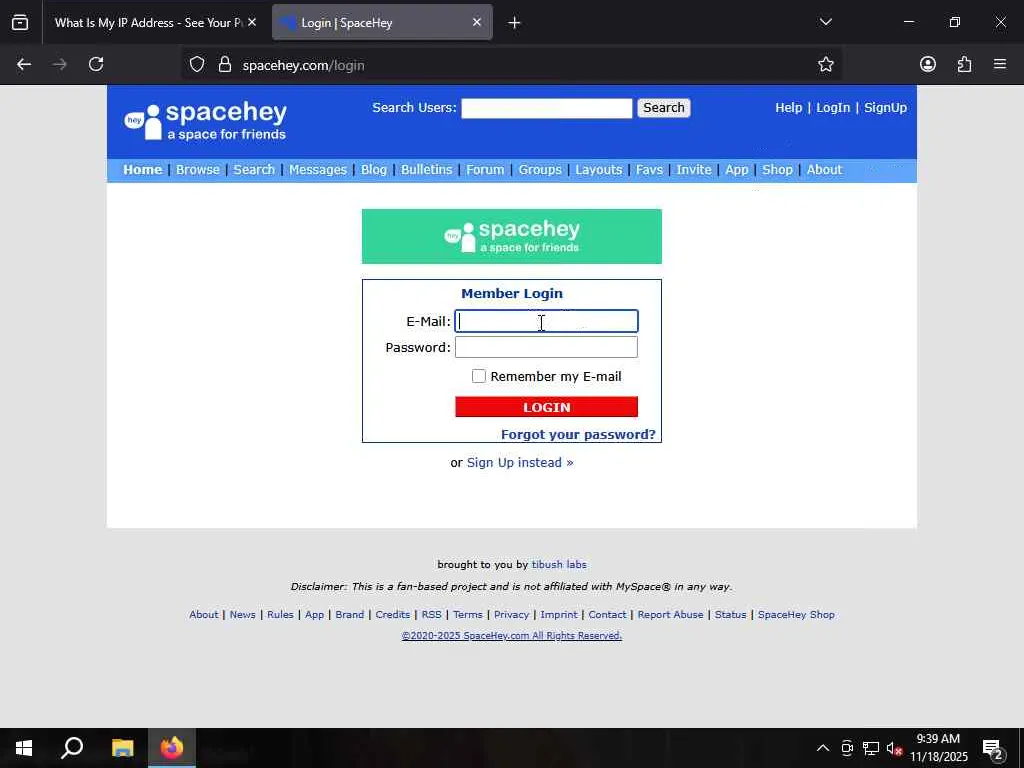Screen dimensions: 1024x768
Task: Open footer RSS link
Action: click(x=431, y=615)
